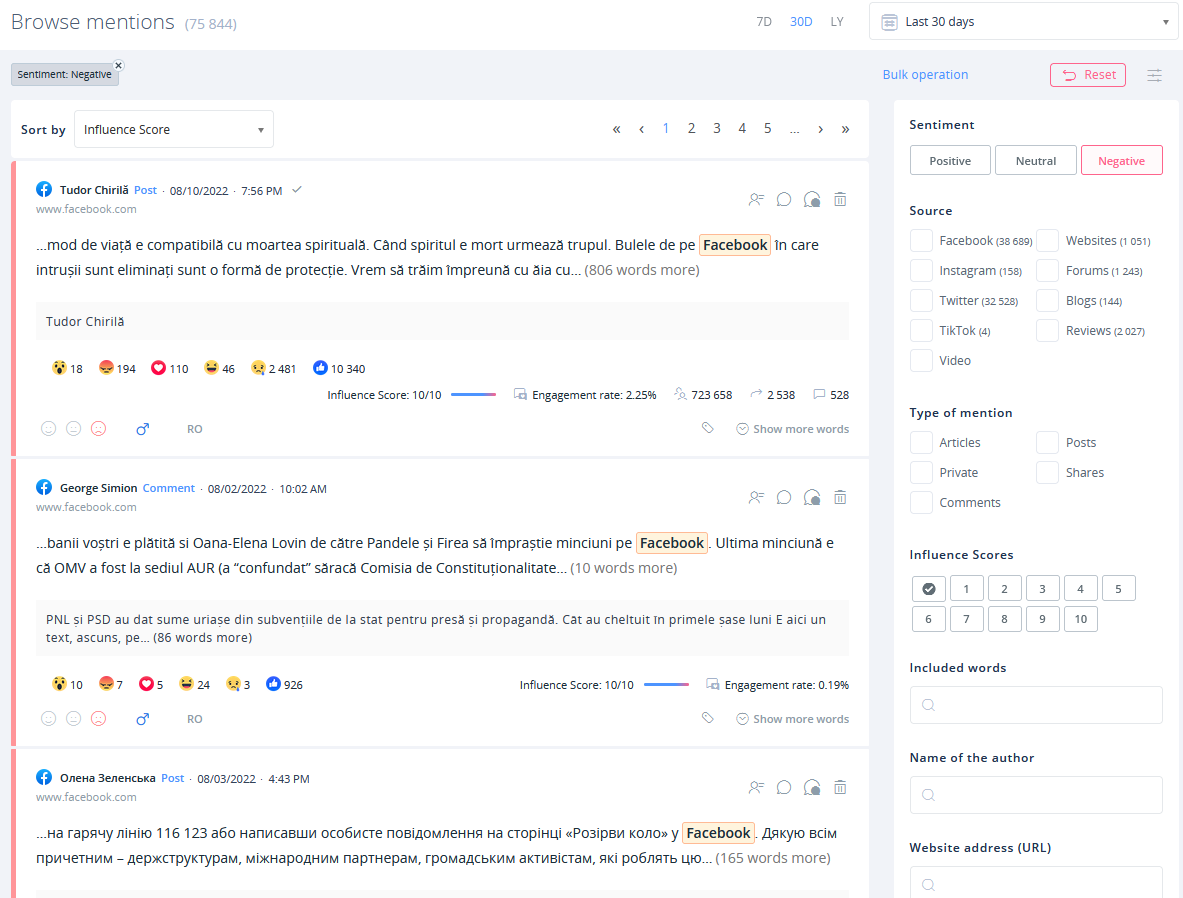Open author details via the person icon
Viewport: 1183px width, 898px height.
point(756,199)
